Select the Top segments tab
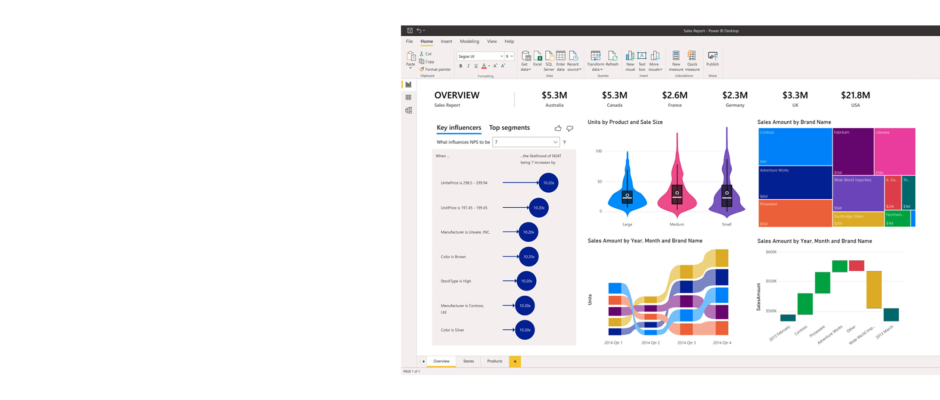 [x=510, y=128]
